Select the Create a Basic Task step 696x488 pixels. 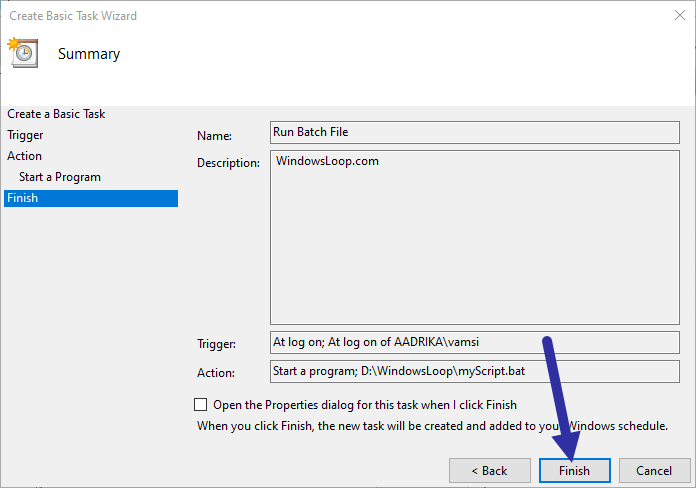click(56, 114)
